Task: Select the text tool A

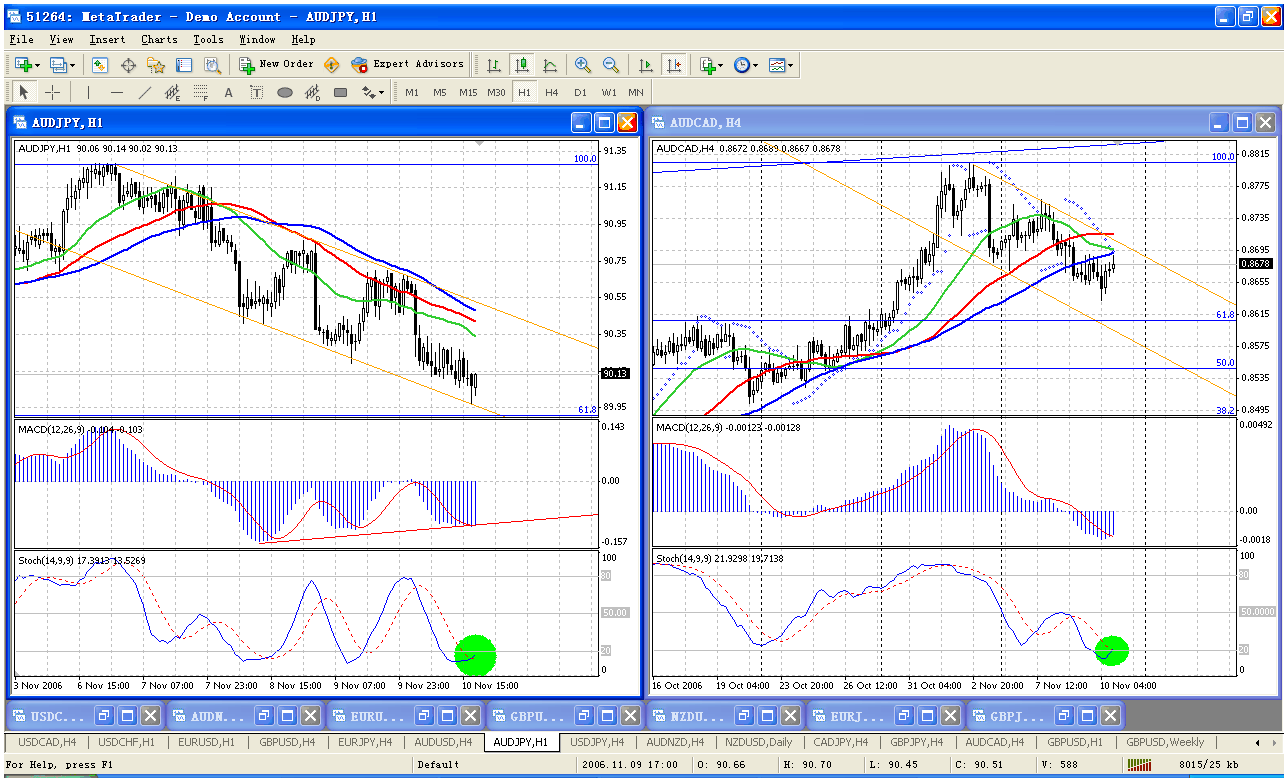Action: click(x=229, y=93)
